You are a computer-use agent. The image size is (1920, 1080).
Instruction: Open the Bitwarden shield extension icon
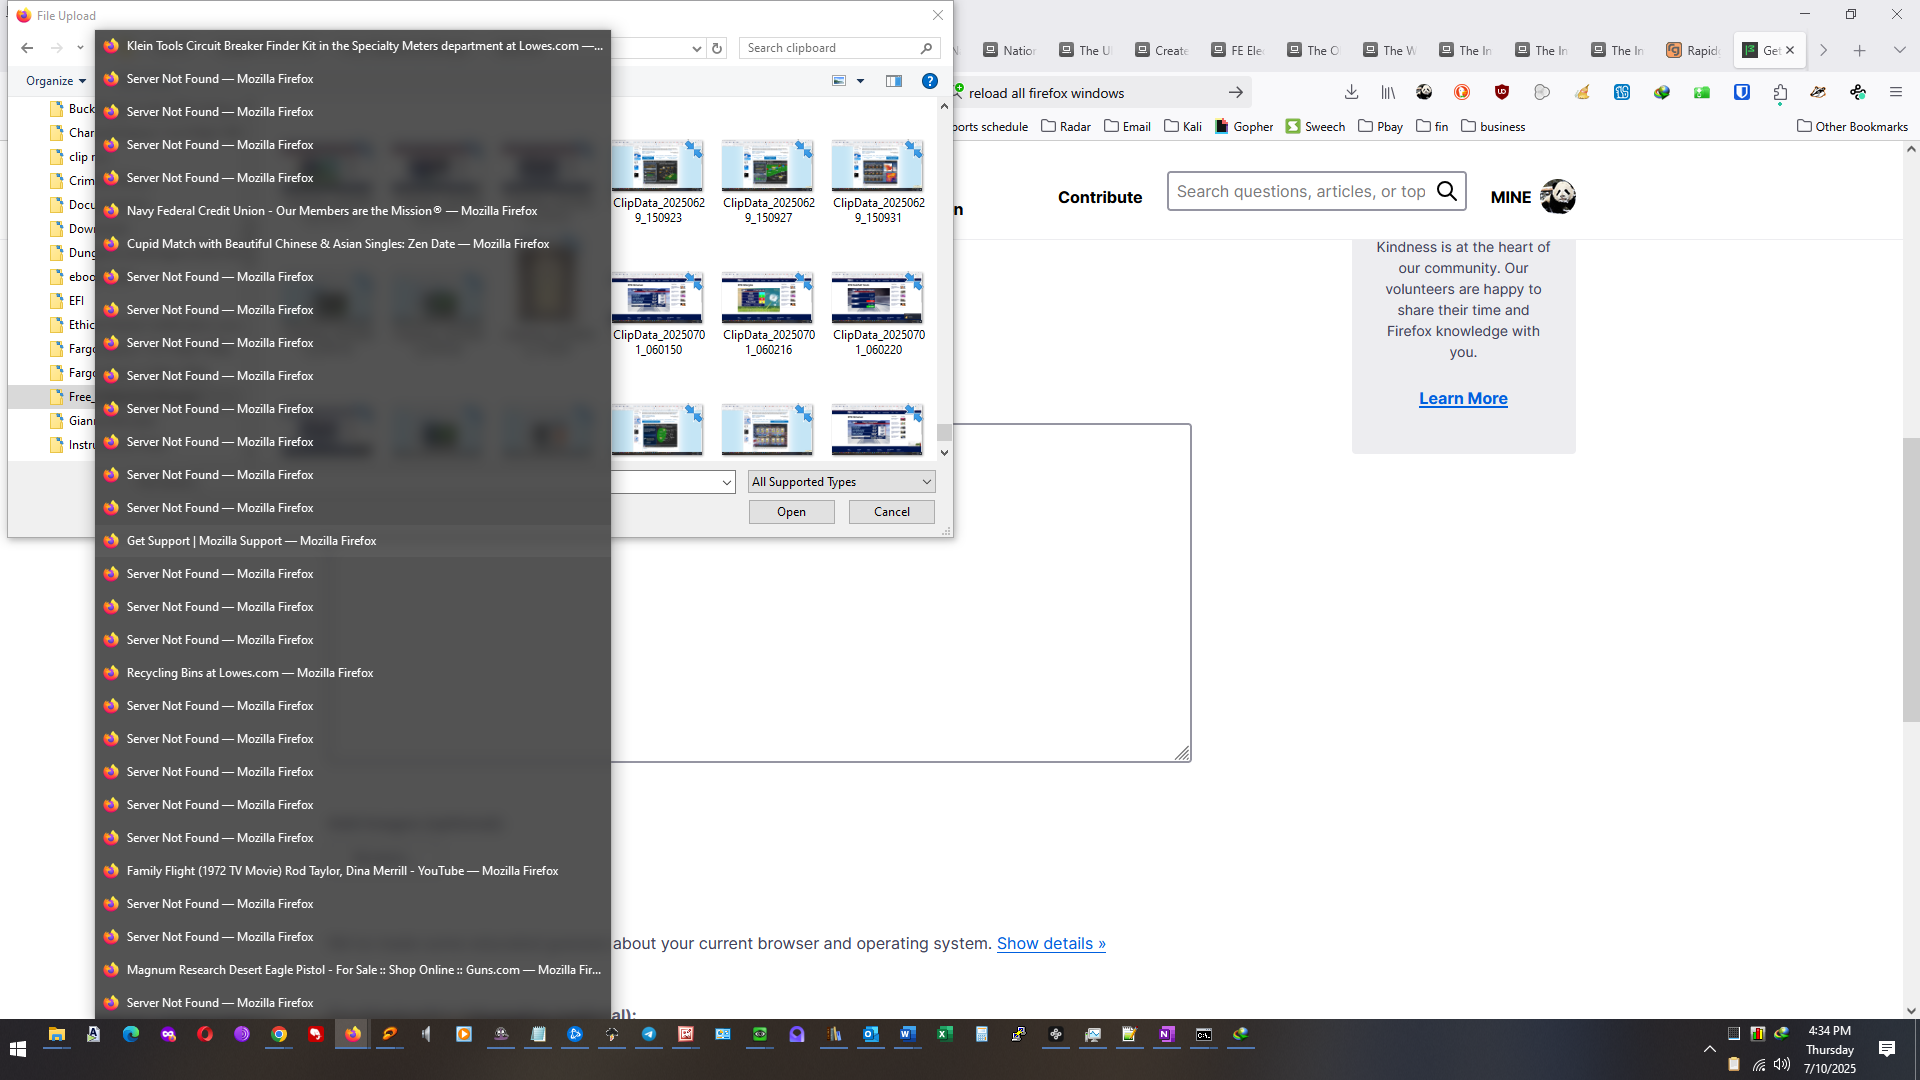click(x=1742, y=92)
